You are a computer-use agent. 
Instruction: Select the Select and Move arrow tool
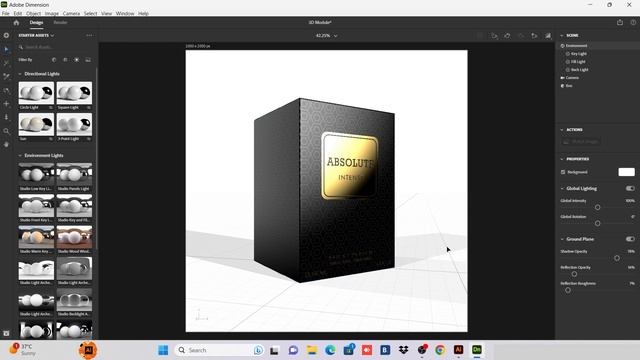6,49
